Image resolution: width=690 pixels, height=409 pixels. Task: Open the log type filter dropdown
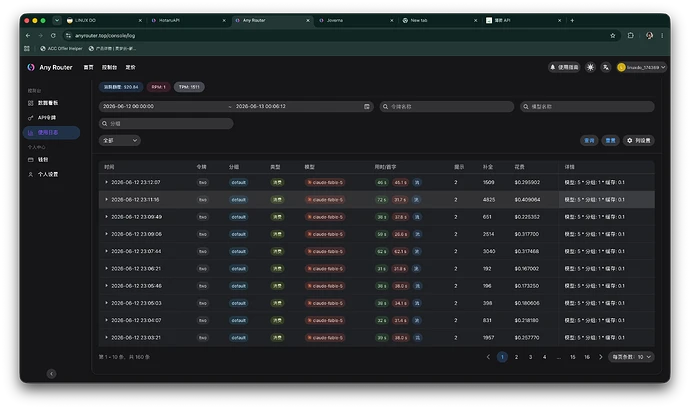click(x=120, y=140)
